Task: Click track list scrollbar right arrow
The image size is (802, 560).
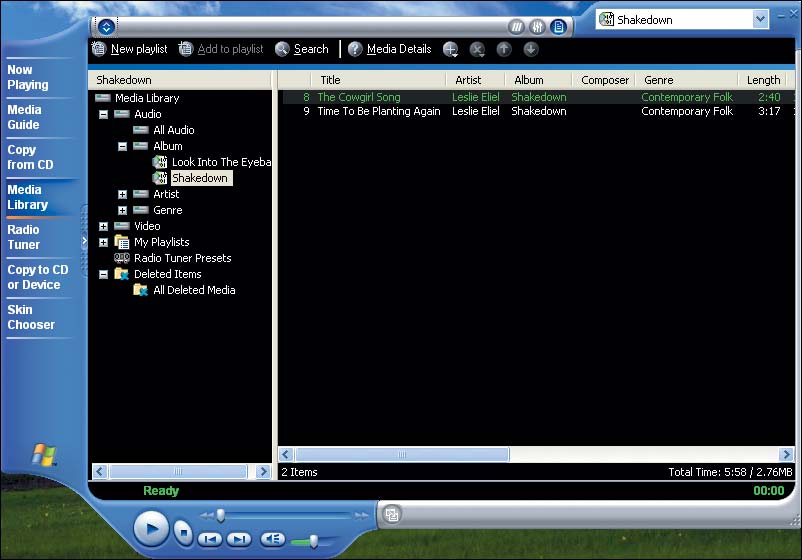Action: coord(786,454)
